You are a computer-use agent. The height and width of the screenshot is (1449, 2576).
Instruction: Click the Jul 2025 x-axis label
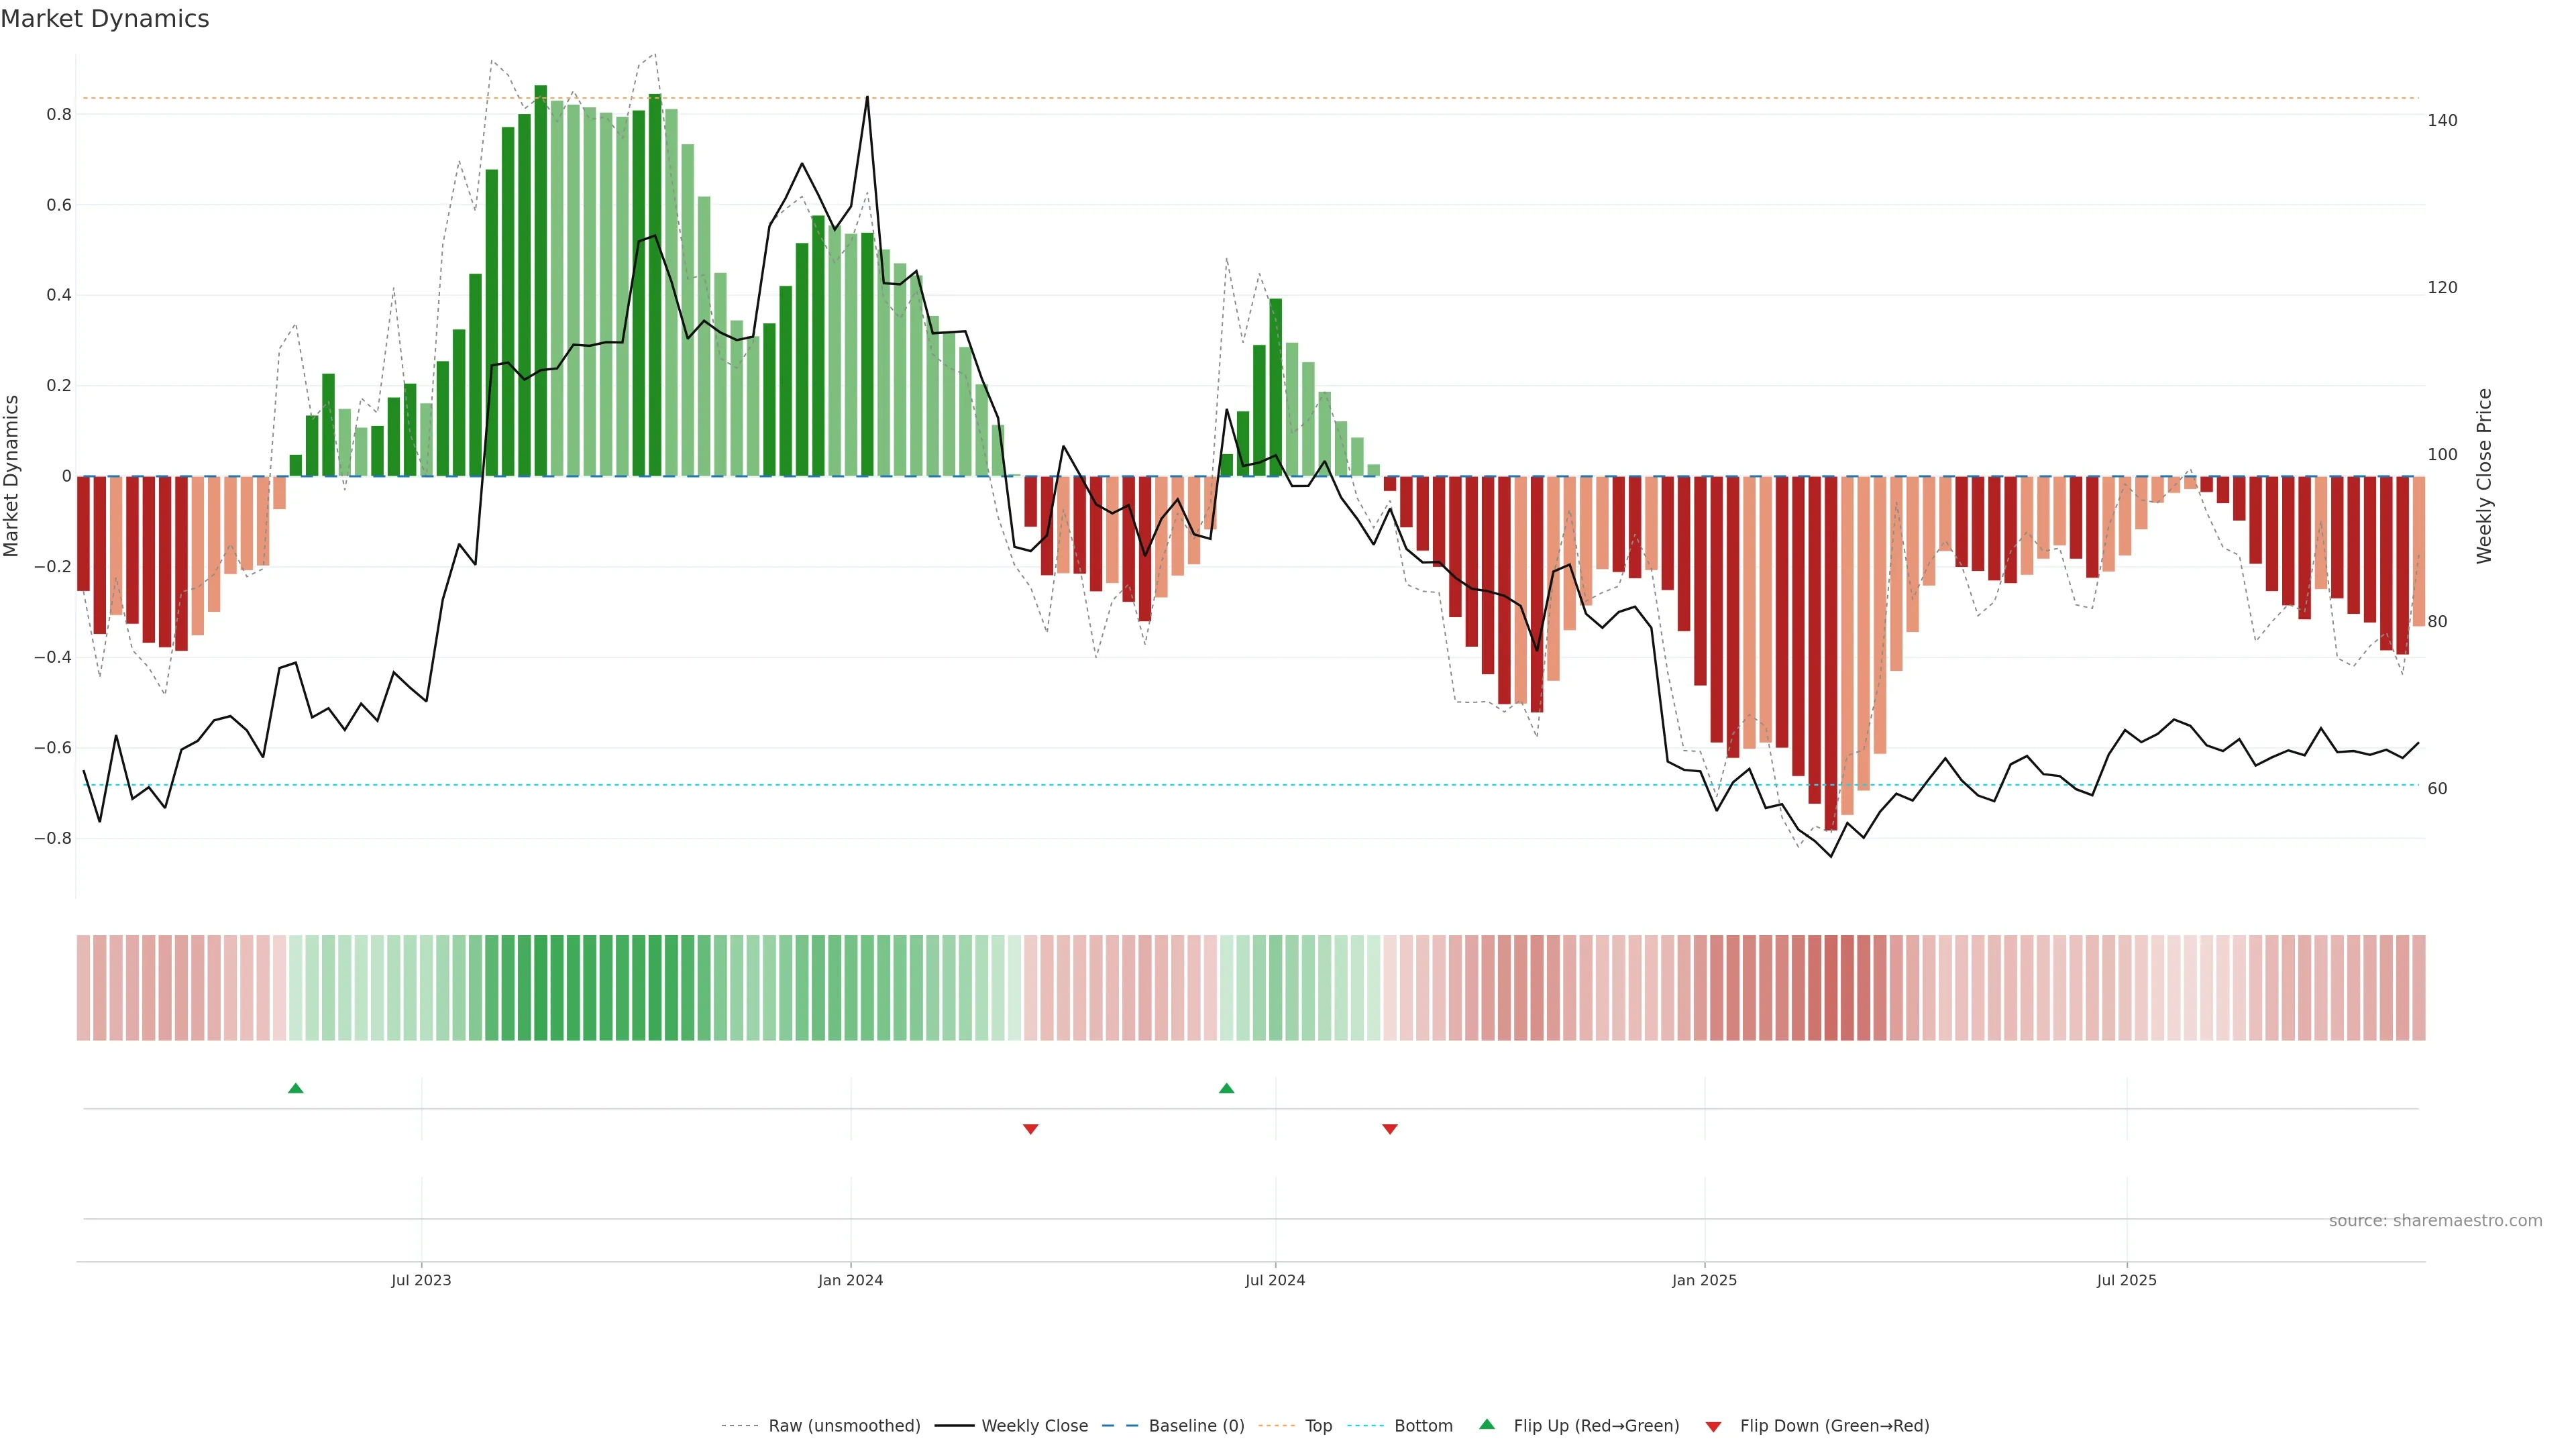(2126, 1280)
